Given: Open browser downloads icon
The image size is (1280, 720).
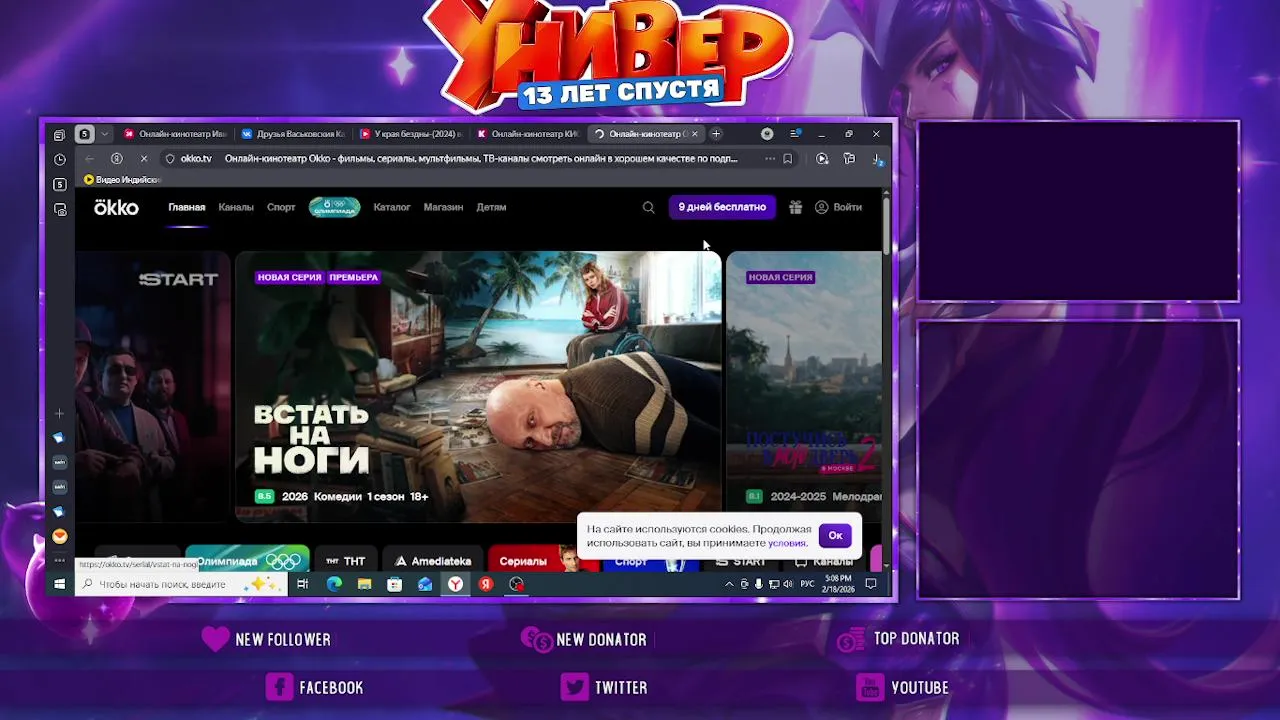Looking at the screenshot, I should coord(877,159).
